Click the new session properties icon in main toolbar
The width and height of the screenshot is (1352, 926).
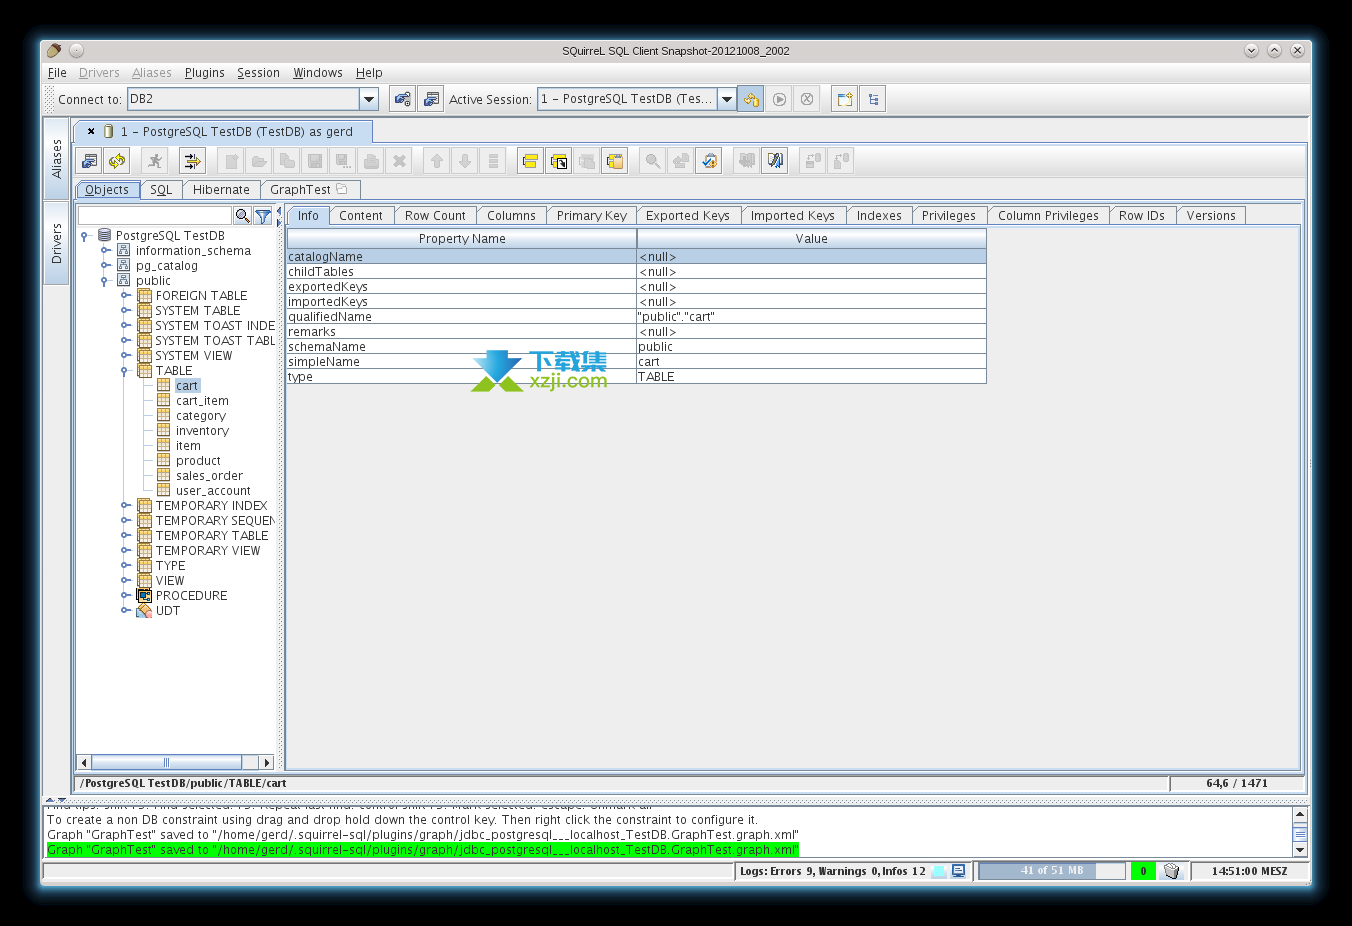click(431, 99)
